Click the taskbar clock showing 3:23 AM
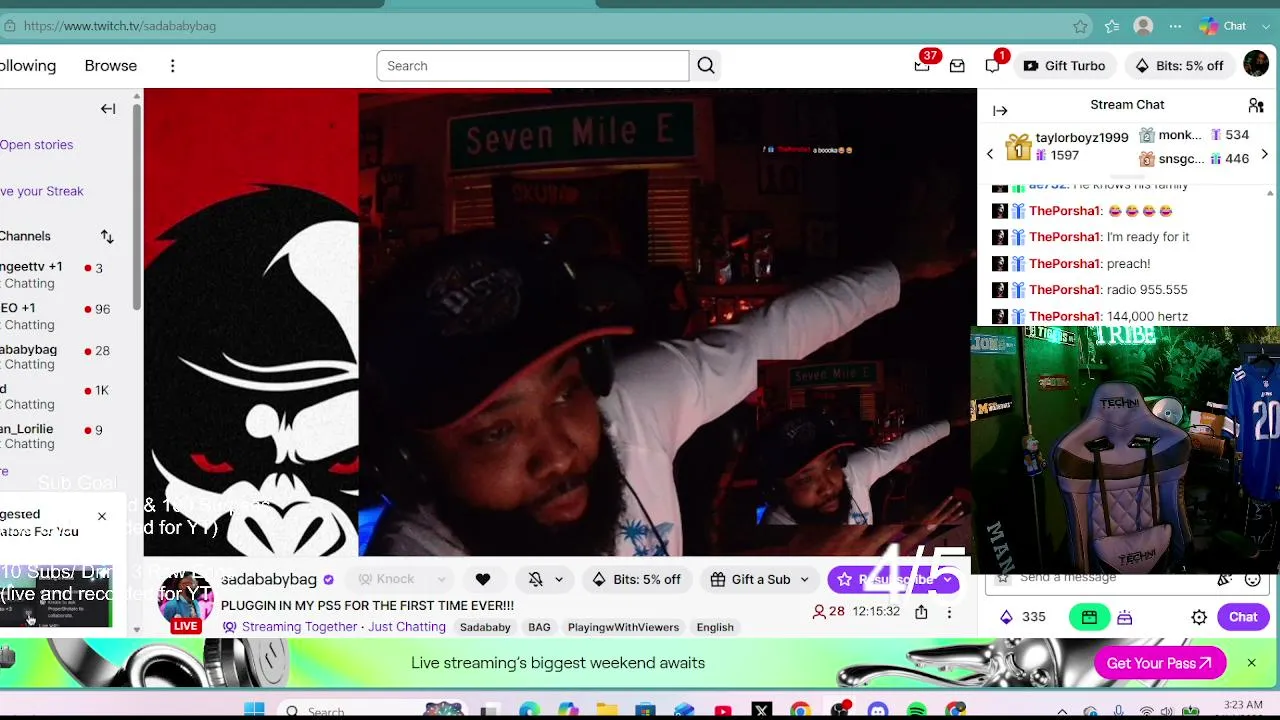This screenshot has width=1280, height=720. [1242, 706]
